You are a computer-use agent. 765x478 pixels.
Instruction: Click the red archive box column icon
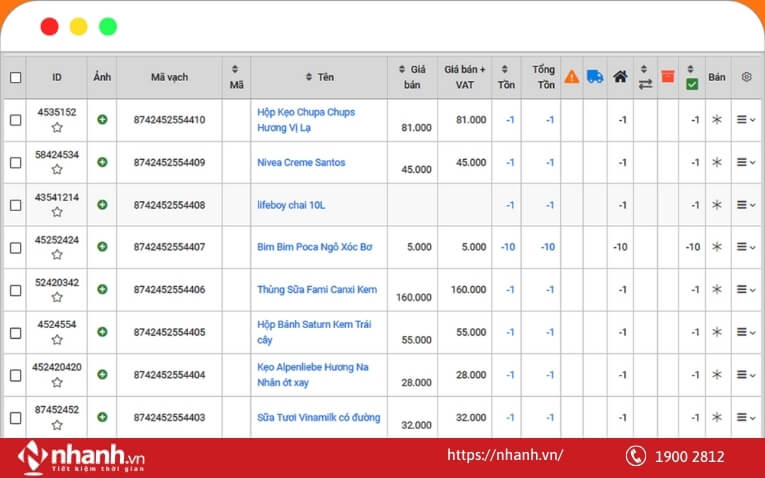pyautogui.click(x=668, y=77)
